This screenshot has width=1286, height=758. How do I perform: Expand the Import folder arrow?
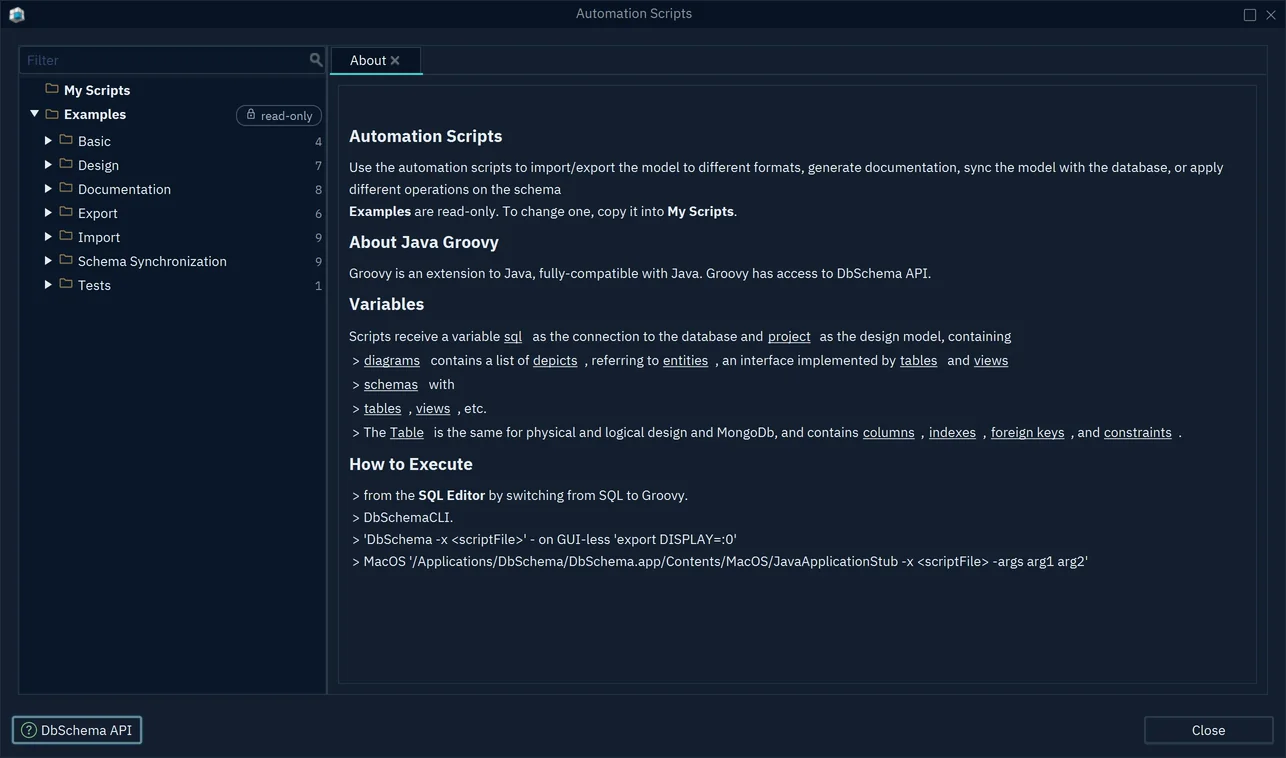tap(48, 236)
